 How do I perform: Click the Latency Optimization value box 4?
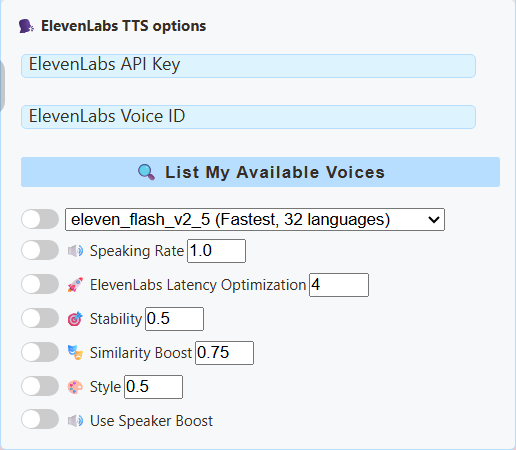click(x=339, y=285)
